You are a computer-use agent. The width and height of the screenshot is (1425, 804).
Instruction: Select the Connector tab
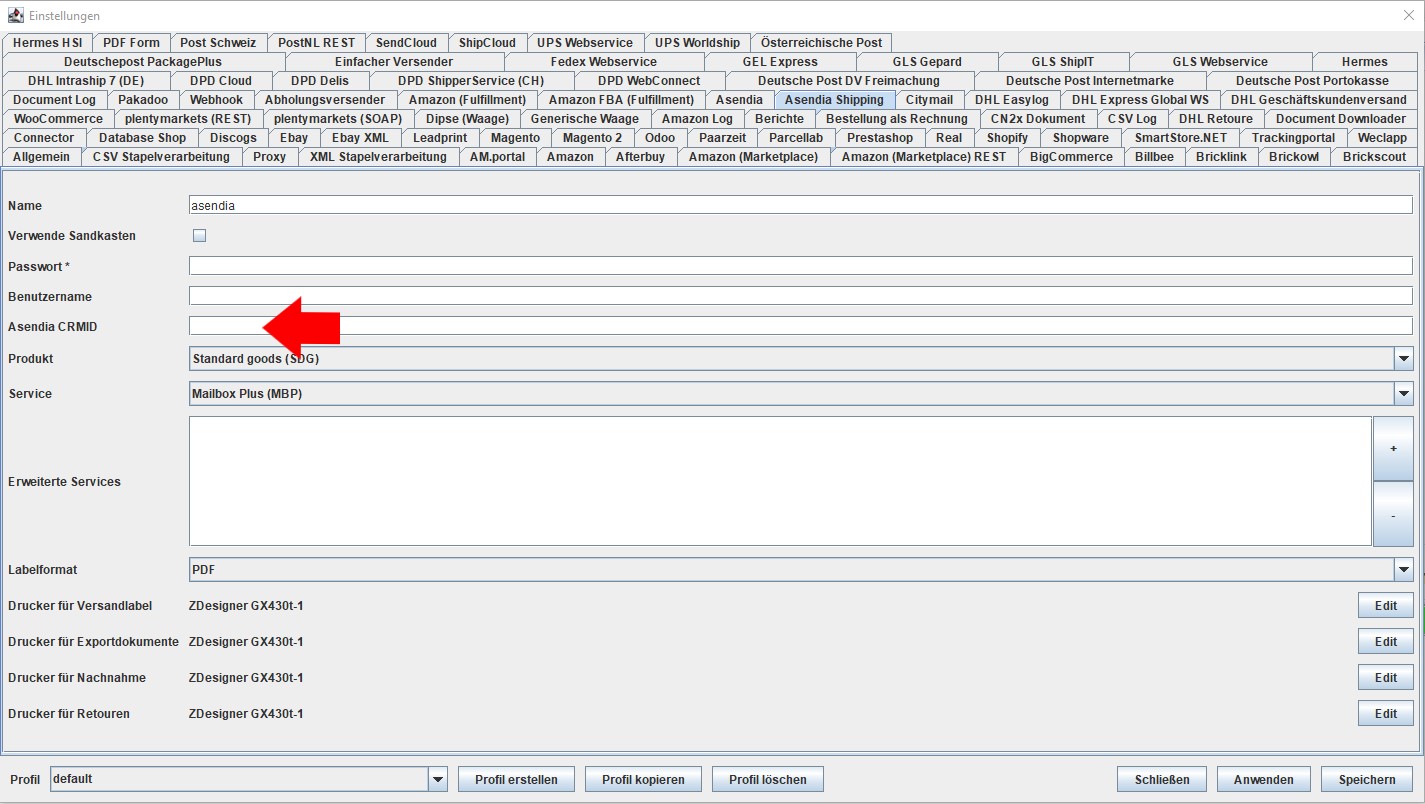tap(44, 138)
